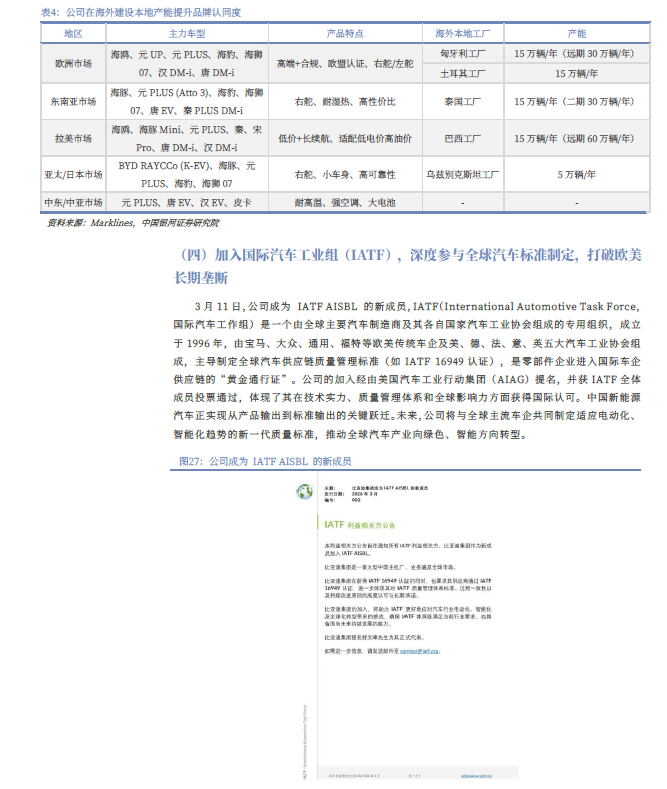
Task: Select the 匈牙利工厂 cell
Action: click(x=463, y=53)
